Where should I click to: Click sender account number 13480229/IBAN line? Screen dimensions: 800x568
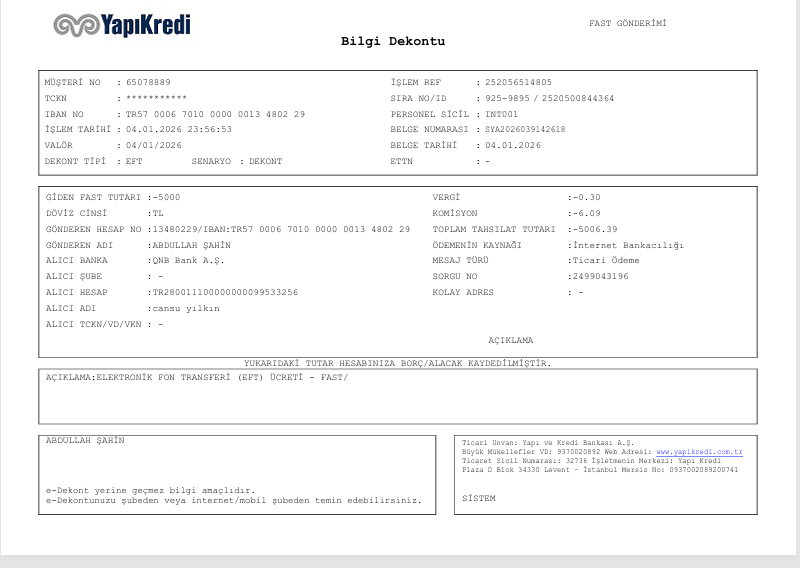pyautogui.click(x=281, y=229)
